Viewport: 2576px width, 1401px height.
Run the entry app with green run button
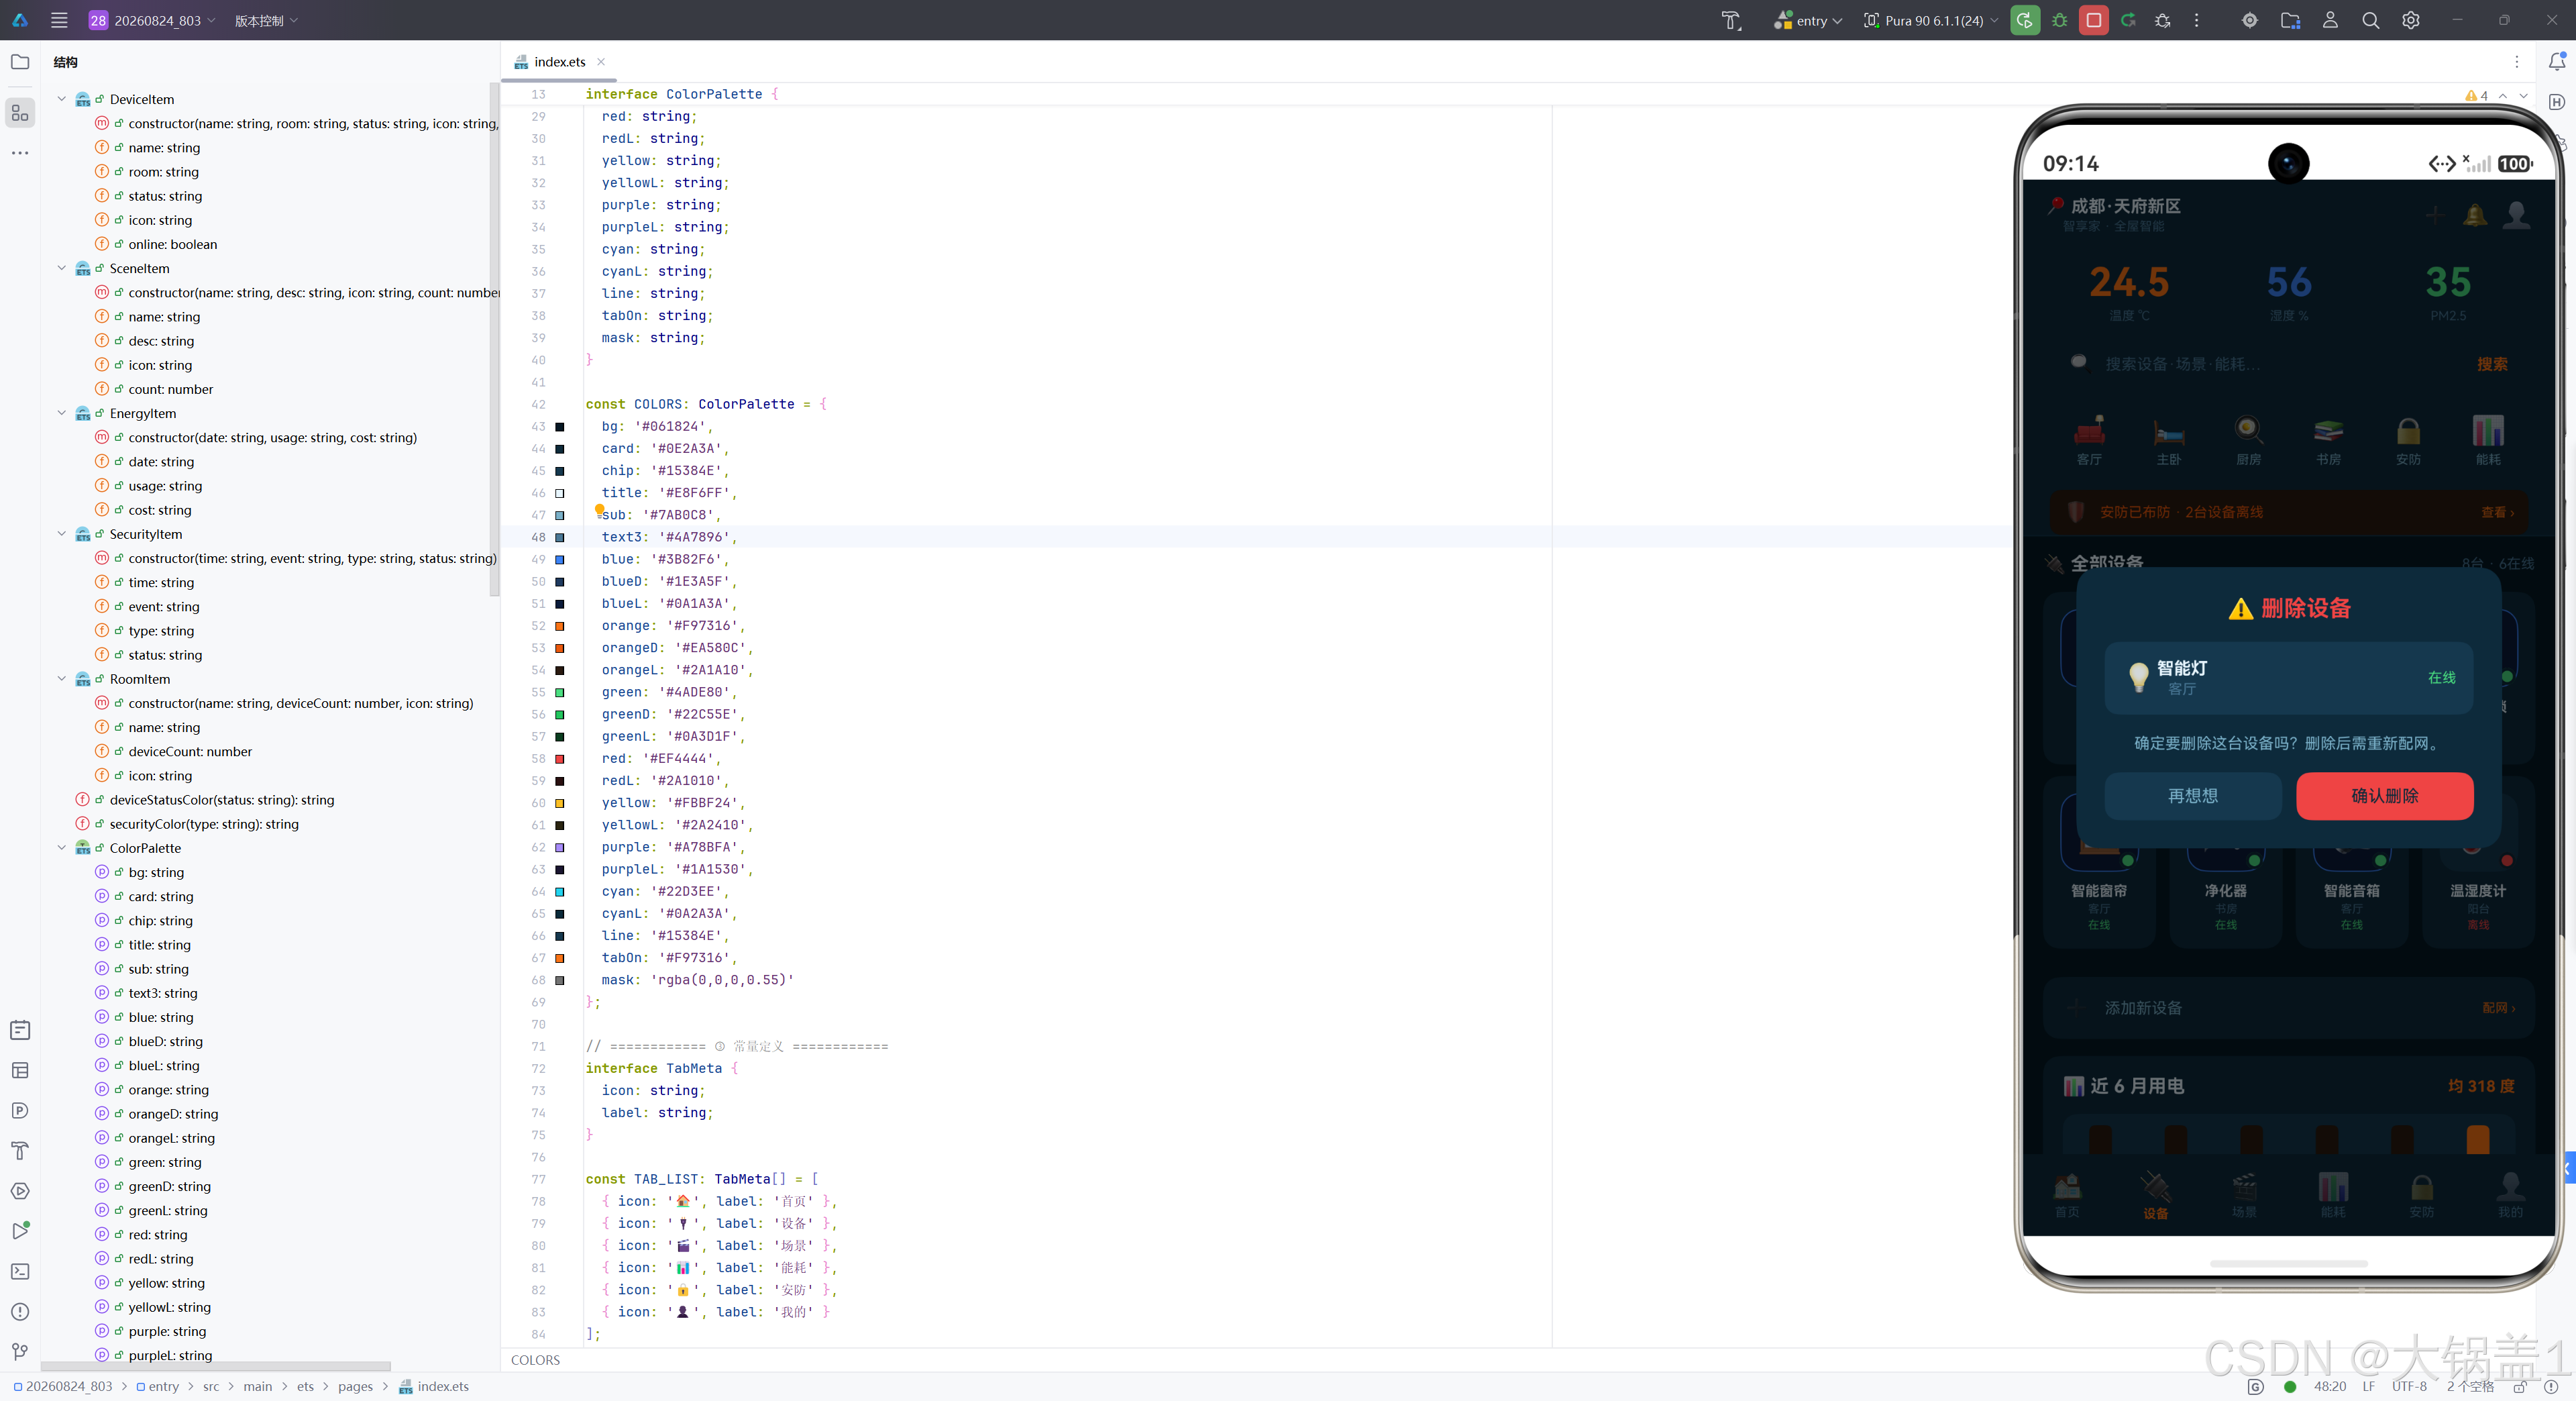pos(2025,20)
